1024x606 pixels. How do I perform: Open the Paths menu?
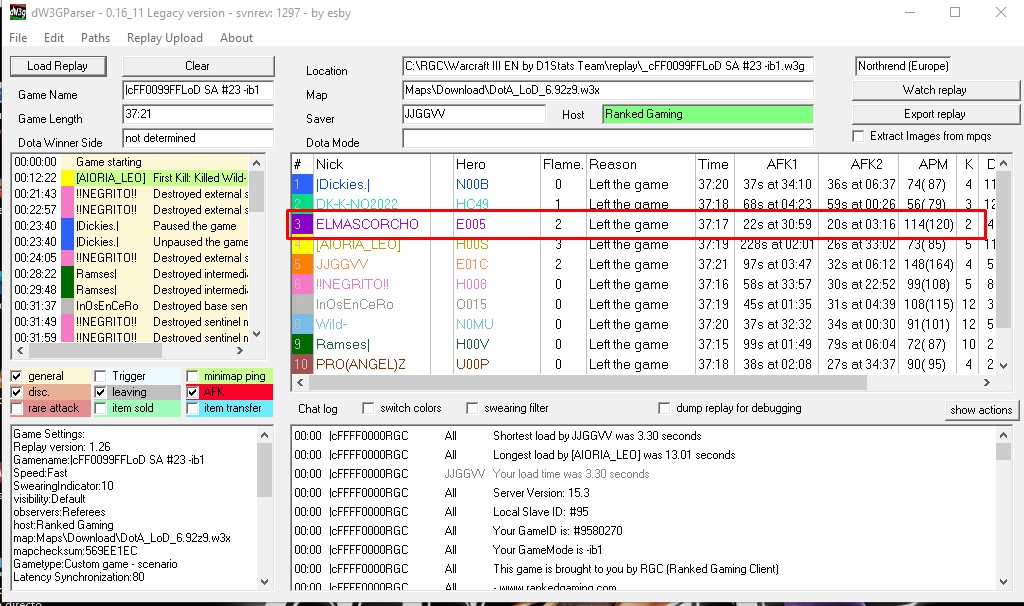(95, 38)
